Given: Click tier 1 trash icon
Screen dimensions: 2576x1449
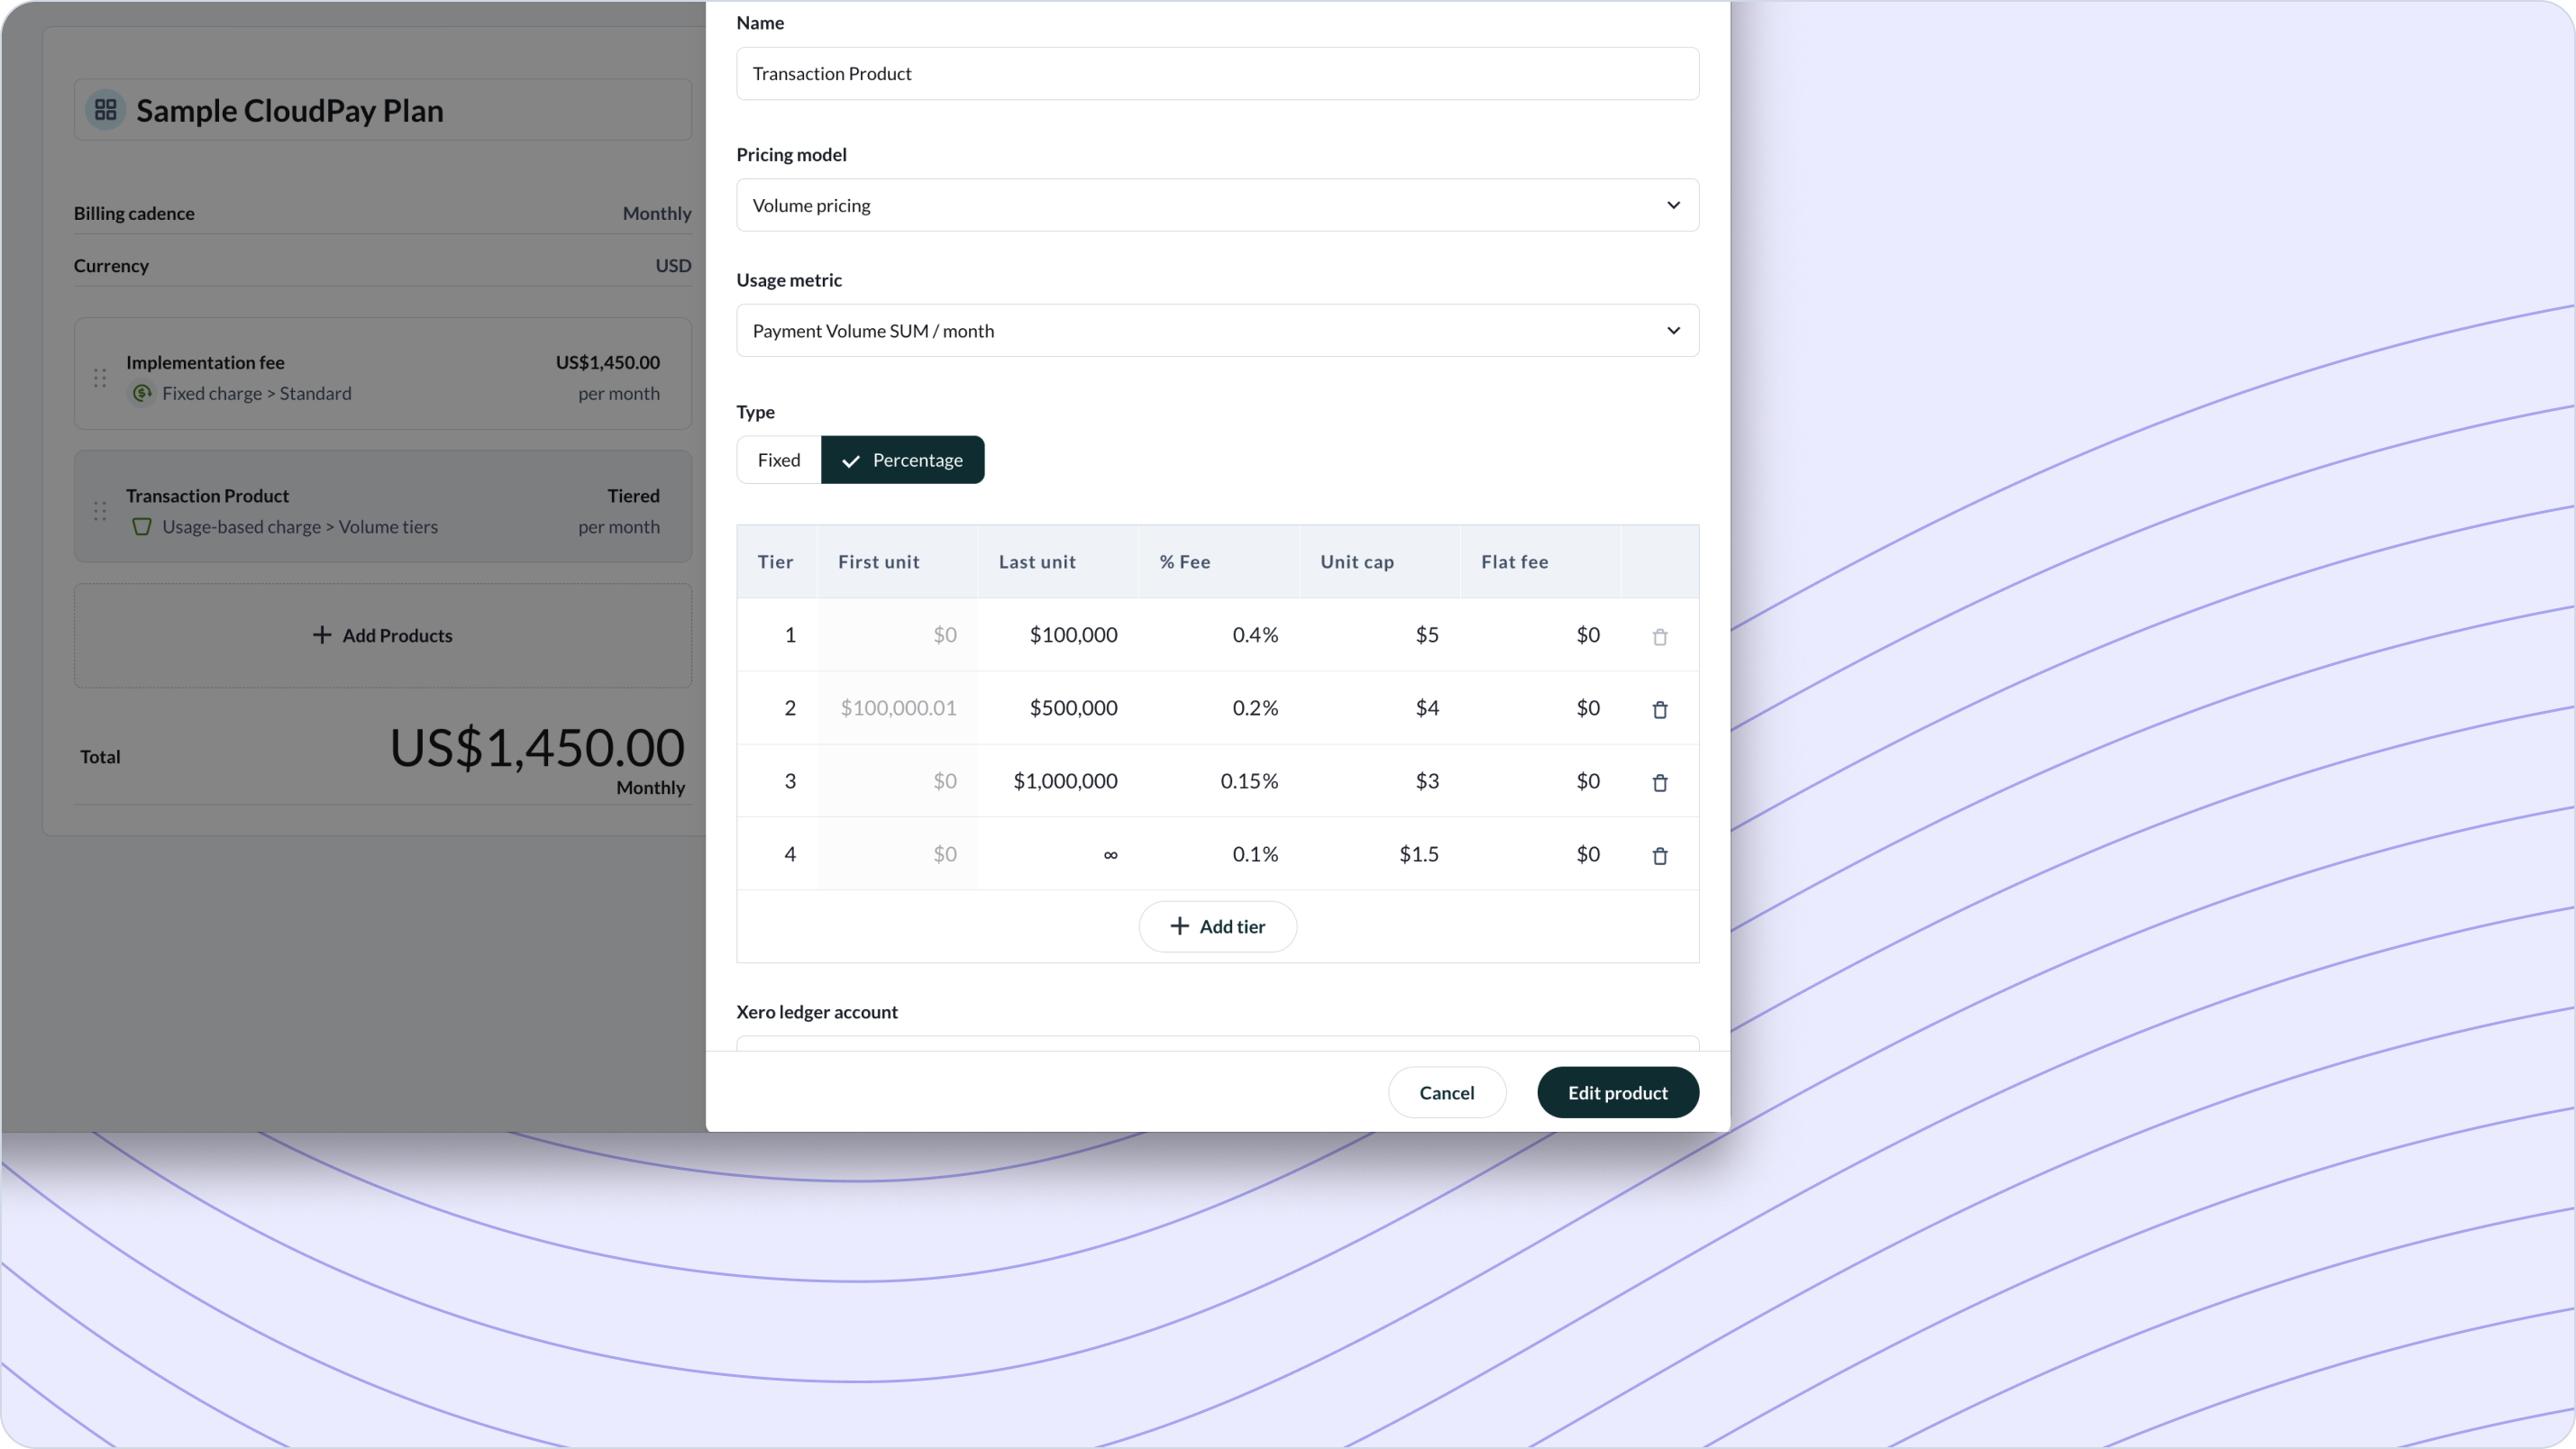Looking at the screenshot, I should tap(1659, 636).
